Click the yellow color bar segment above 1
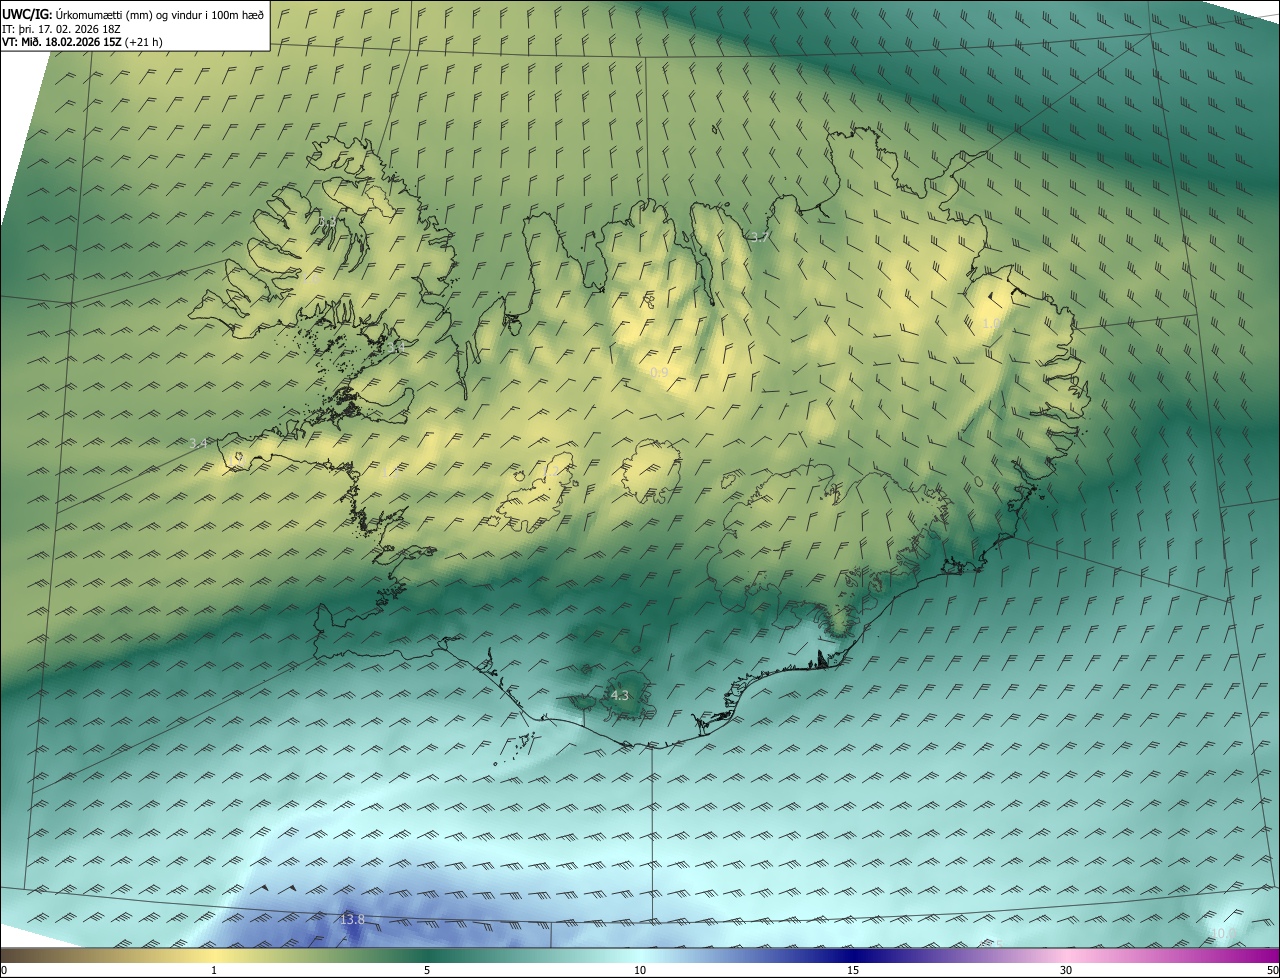The height and width of the screenshot is (978, 1280). tap(214, 955)
